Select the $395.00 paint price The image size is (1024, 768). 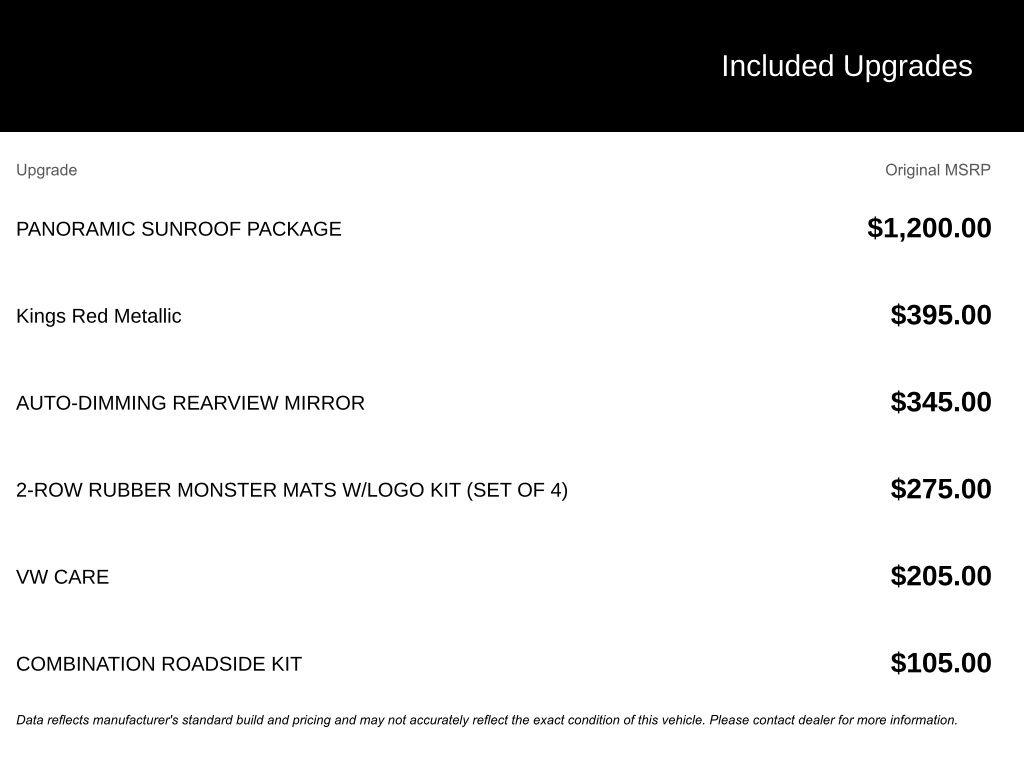940,315
